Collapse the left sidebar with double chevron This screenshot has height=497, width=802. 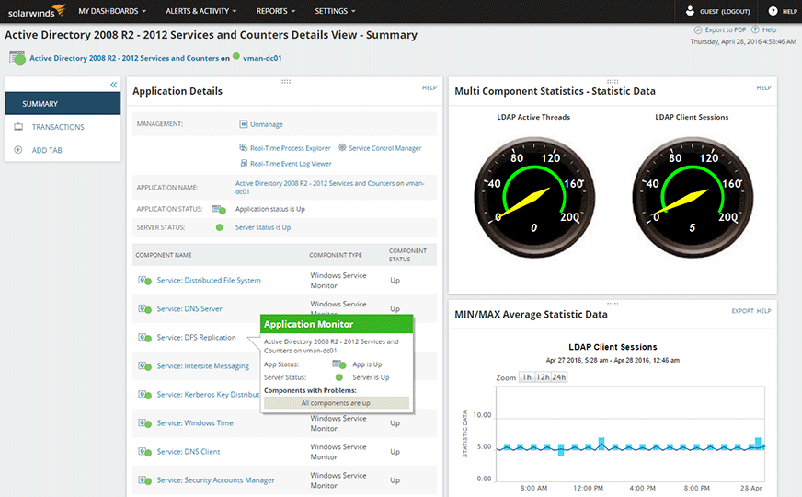(x=114, y=84)
